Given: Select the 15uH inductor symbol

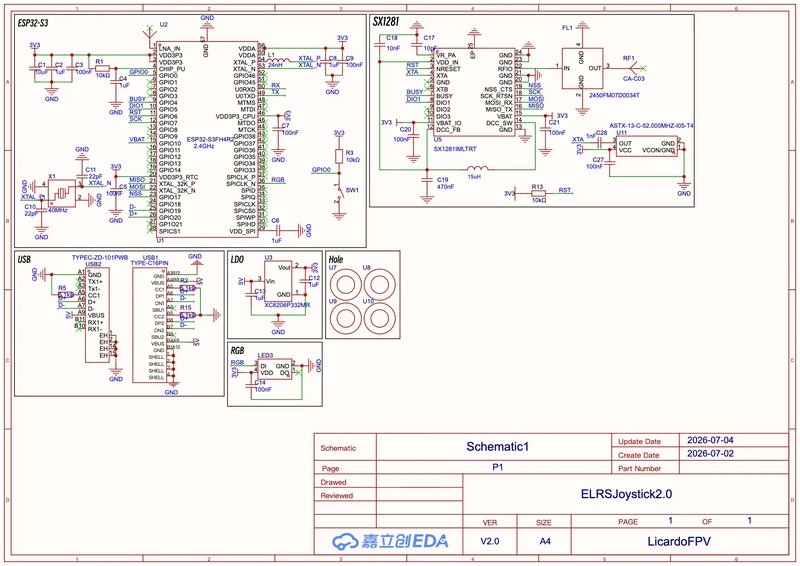Looking at the screenshot, I should pyautogui.click(x=477, y=169).
